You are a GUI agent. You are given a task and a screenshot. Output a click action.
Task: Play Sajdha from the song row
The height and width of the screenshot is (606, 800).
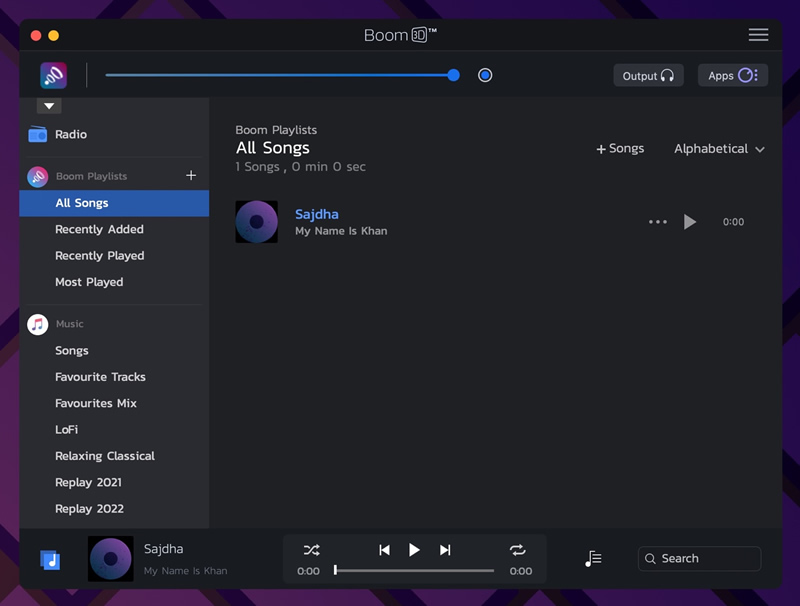click(x=690, y=222)
